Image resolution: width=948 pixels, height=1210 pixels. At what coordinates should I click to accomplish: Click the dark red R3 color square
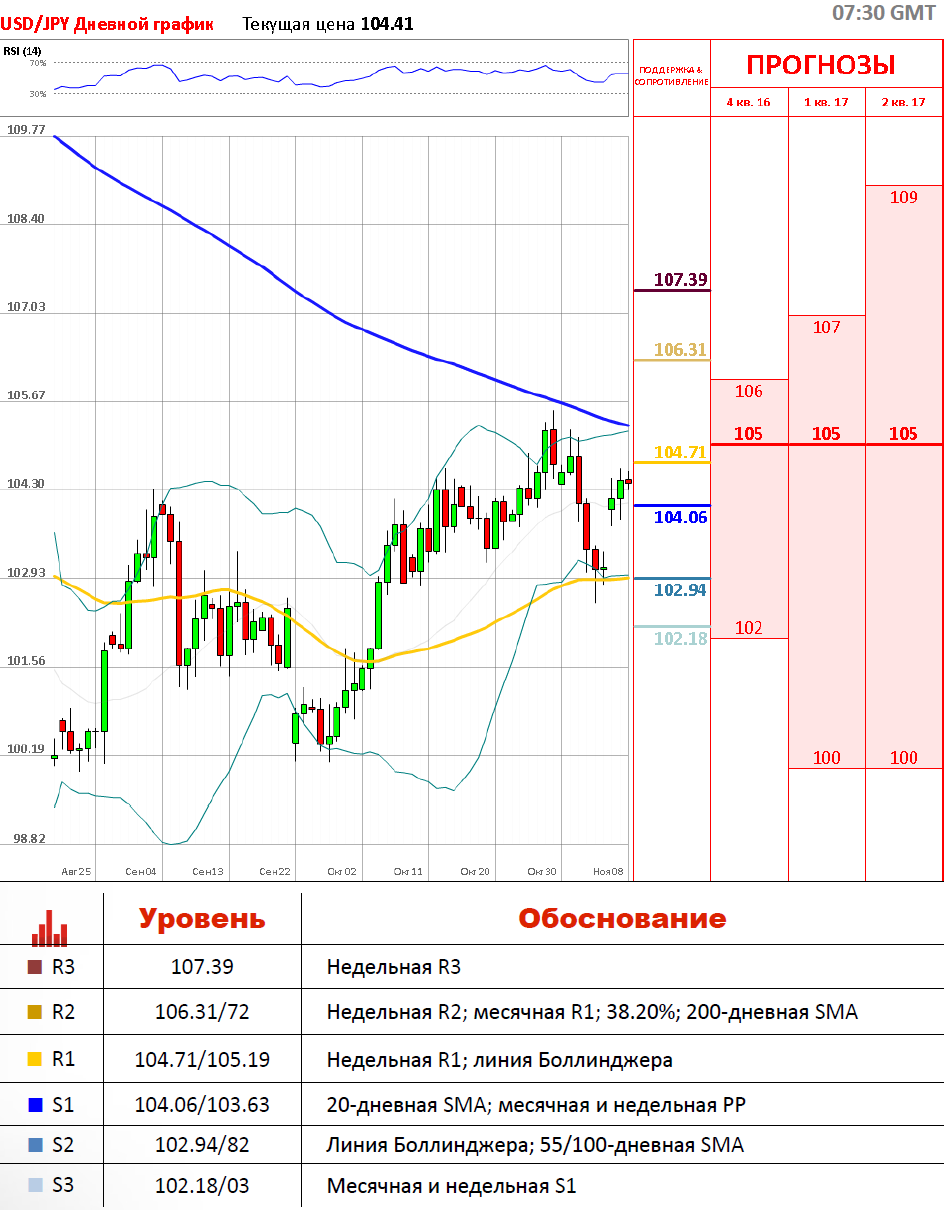35,967
